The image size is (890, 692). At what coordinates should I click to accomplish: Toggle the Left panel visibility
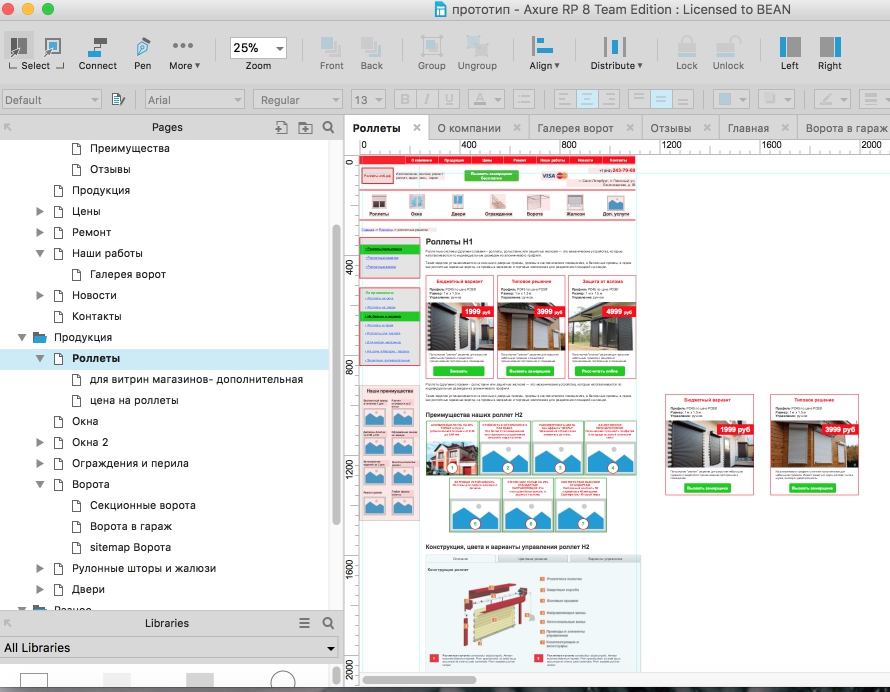click(790, 54)
